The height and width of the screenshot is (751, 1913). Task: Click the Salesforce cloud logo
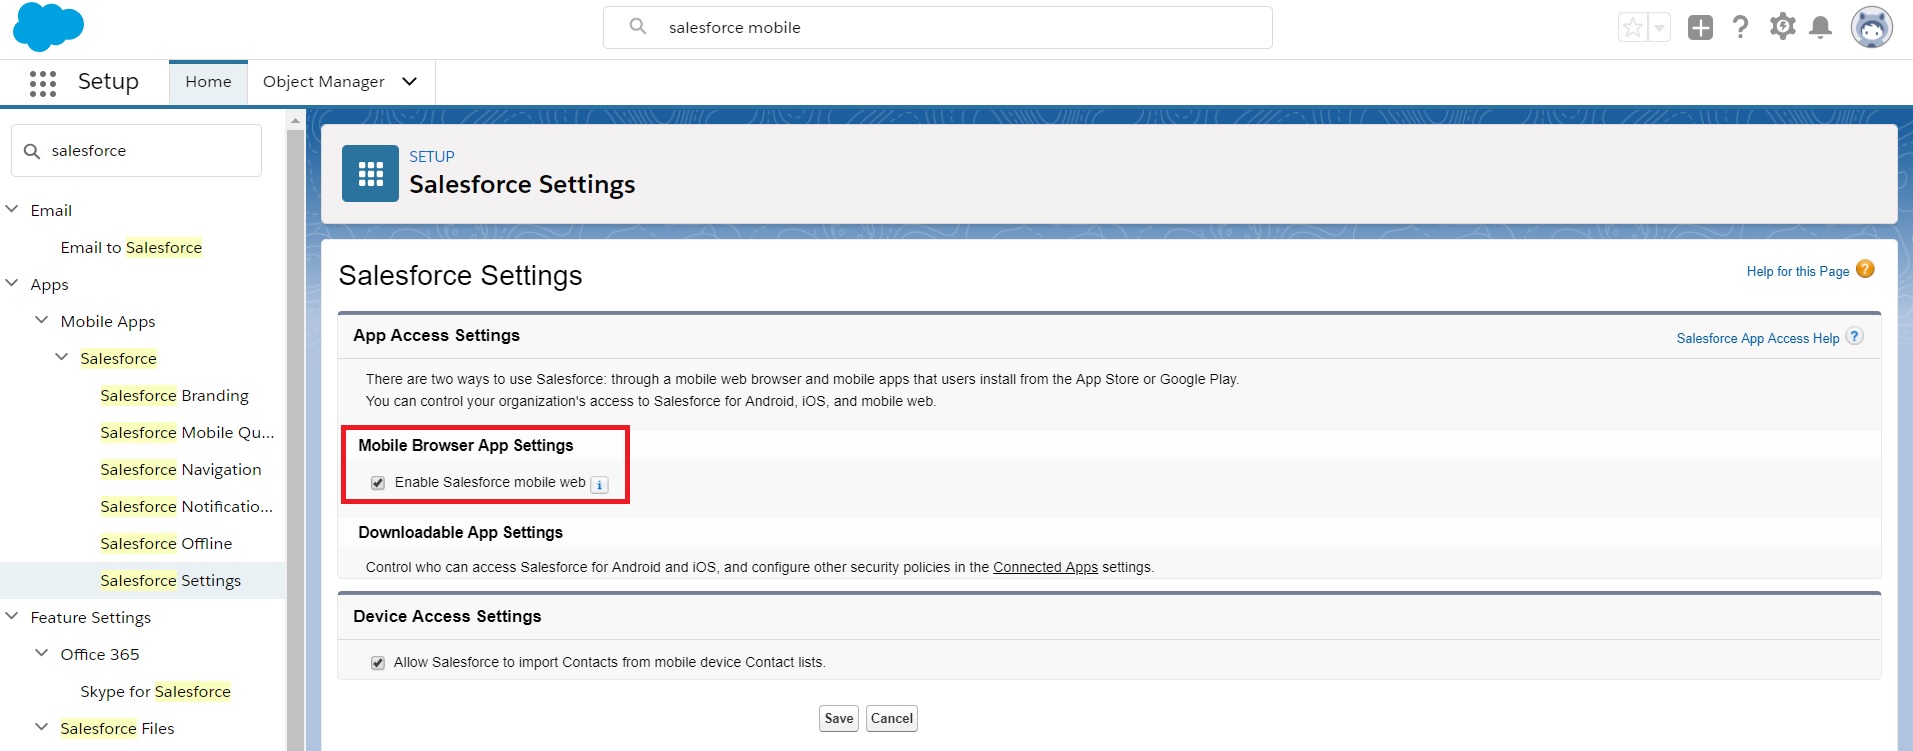pos(48,27)
